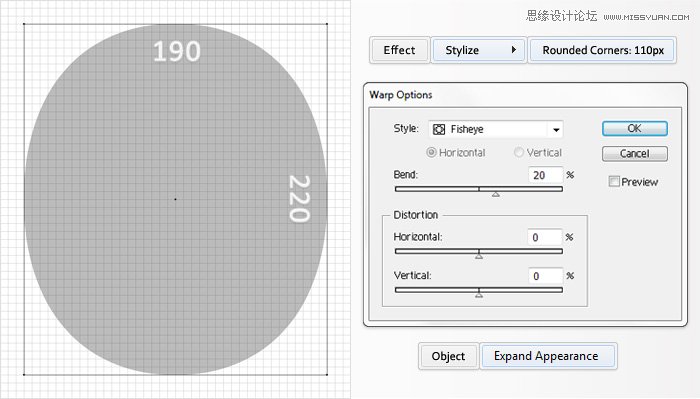The image size is (700, 399).
Task: Confirm warp with OK button
Action: coord(634,129)
